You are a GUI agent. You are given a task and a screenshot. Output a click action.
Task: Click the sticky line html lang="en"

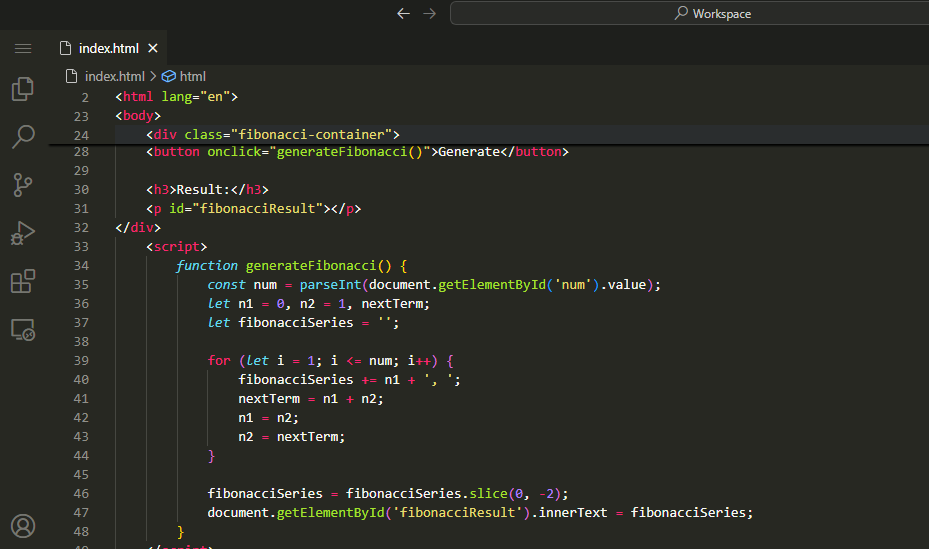point(177,97)
